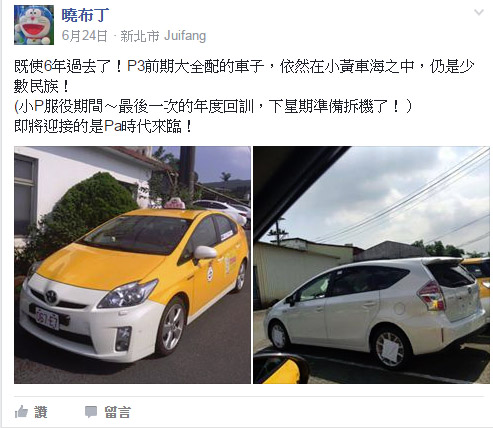The width and height of the screenshot is (493, 428).
Task: Click the 留言 comment label
Action: [x=117, y=412]
